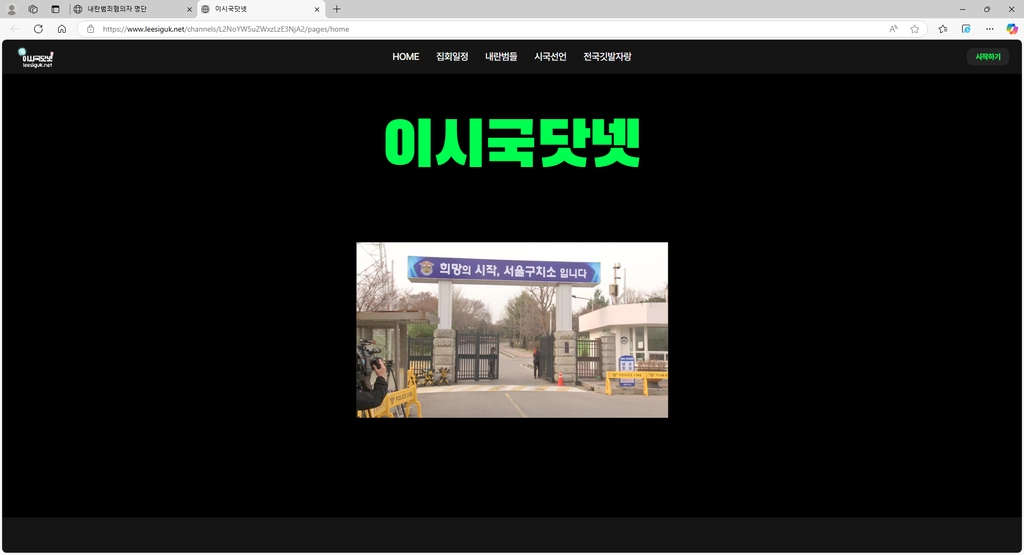
Task: Go back to previous page
Action: click(x=15, y=29)
